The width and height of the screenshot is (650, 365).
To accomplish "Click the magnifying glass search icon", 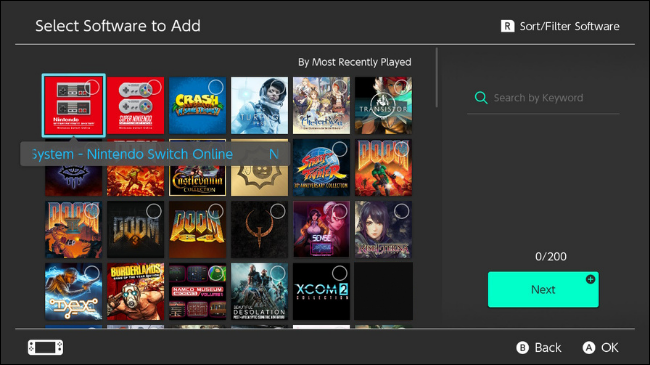I will click(481, 98).
